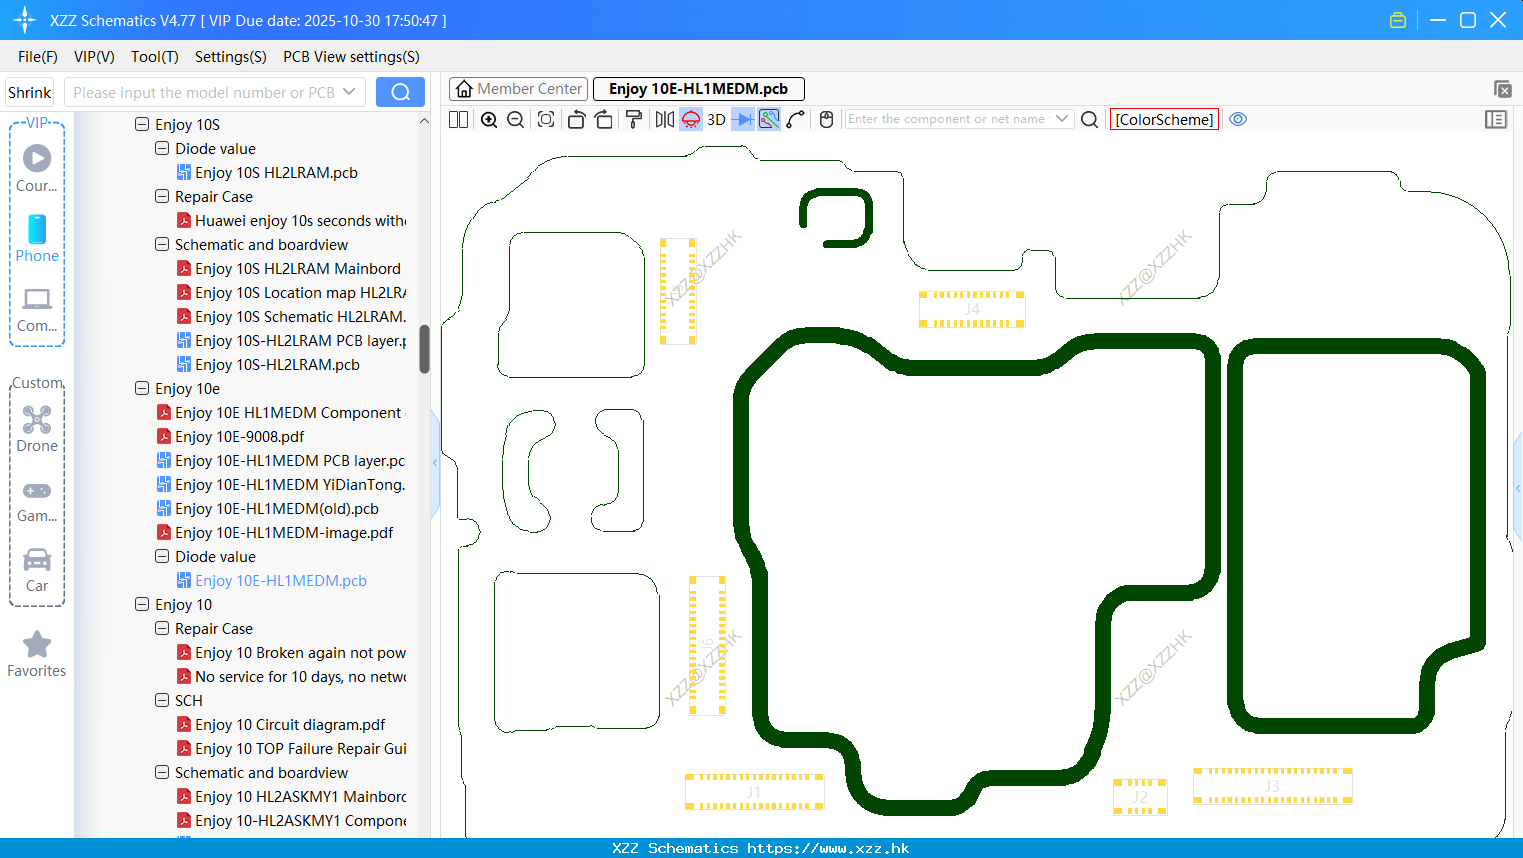Viewport: 1523px width, 858px height.
Task: Click the detach window icon near the tabs
Action: point(1502,89)
